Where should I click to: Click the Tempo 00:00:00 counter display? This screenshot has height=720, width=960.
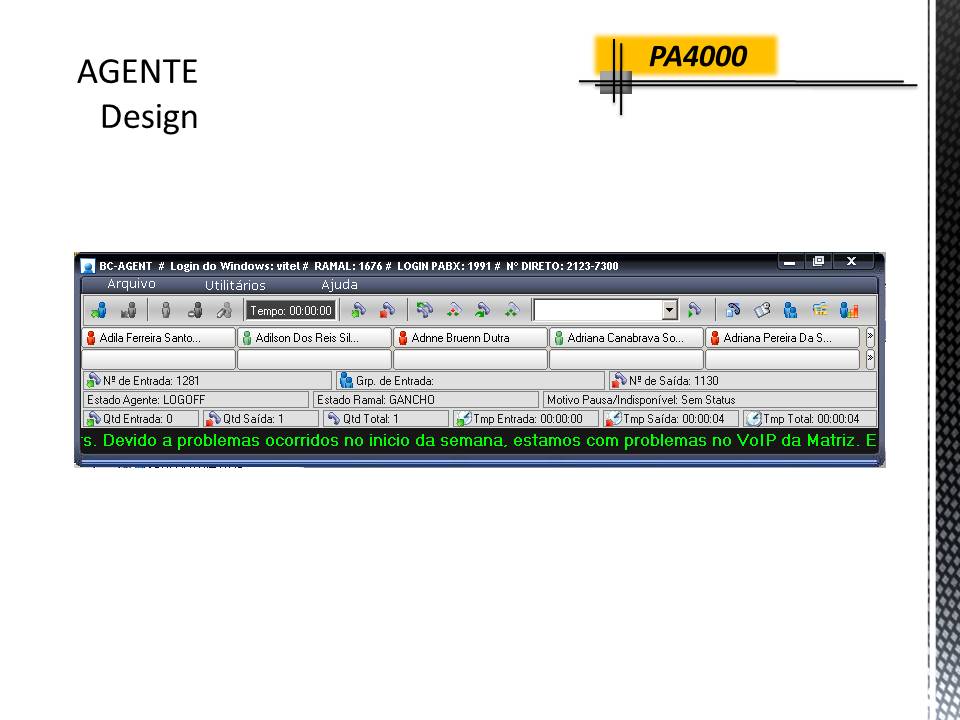point(290,310)
